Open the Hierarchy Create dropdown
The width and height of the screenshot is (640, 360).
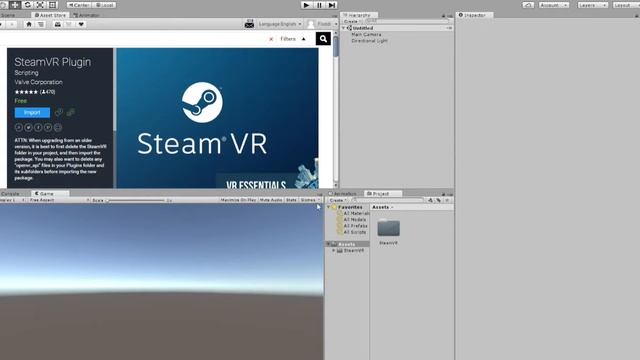351,21
